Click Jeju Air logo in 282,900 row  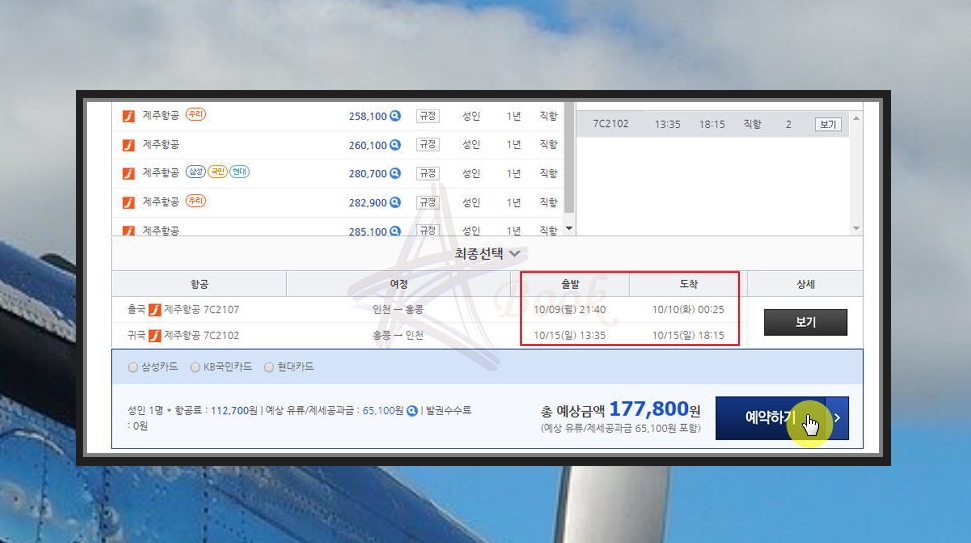click(x=129, y=202)
